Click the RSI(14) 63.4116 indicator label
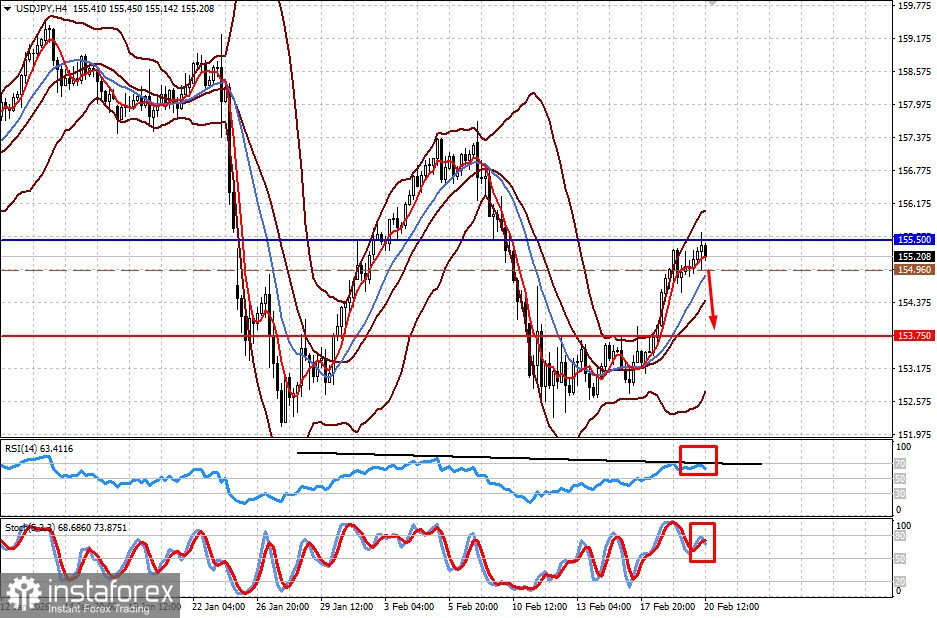This screenshot has height=618, width=937. [39, 448]
